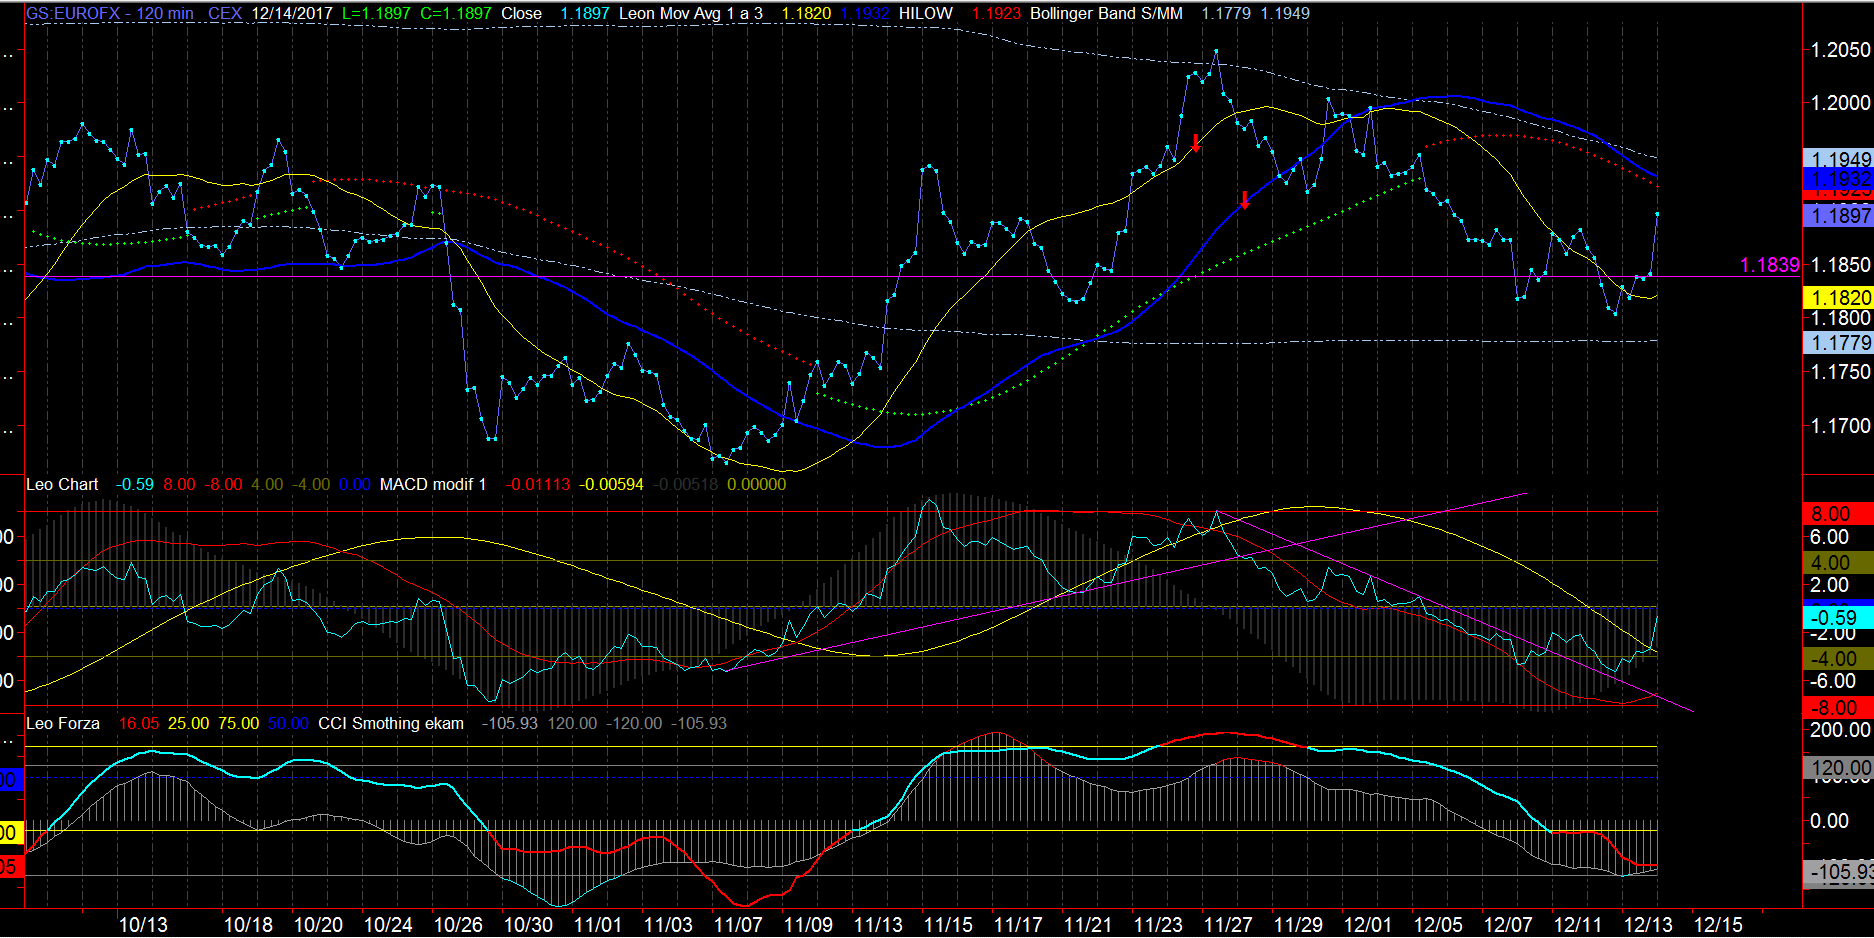This screenshot has height=938, width=1874.
Task: Click the 11/27 date on the time axis
Action: coord(1228,925)
